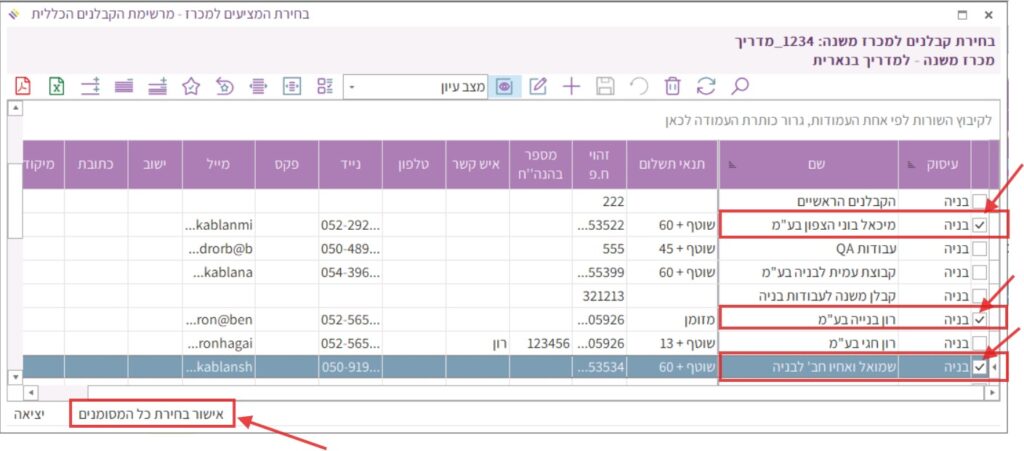Click the pencil edit icon
The height and width of the screenshot is (451, 1024).
click(538, 86)
